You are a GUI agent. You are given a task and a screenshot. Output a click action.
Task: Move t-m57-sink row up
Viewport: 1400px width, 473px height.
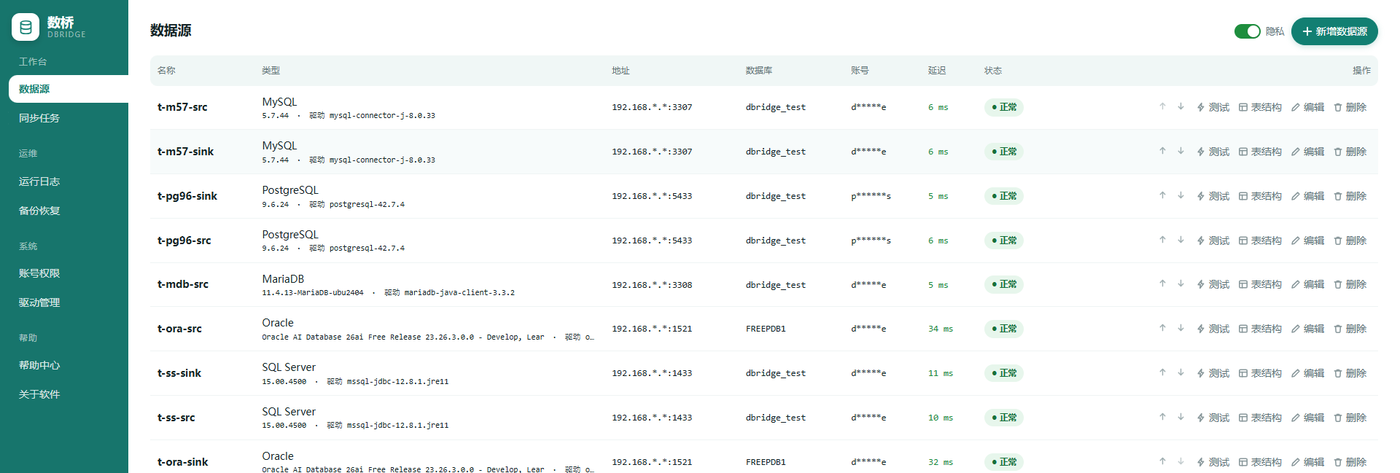[1162, 151]
